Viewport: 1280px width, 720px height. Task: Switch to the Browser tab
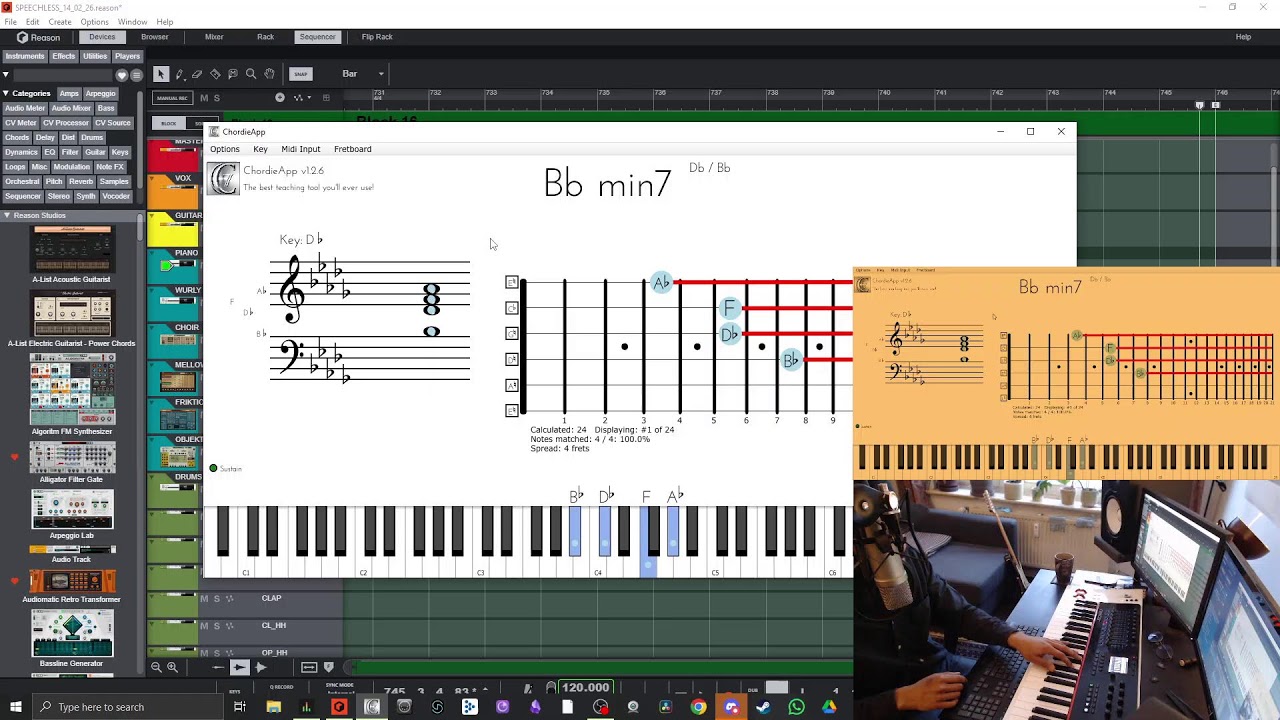pos(155,37)
